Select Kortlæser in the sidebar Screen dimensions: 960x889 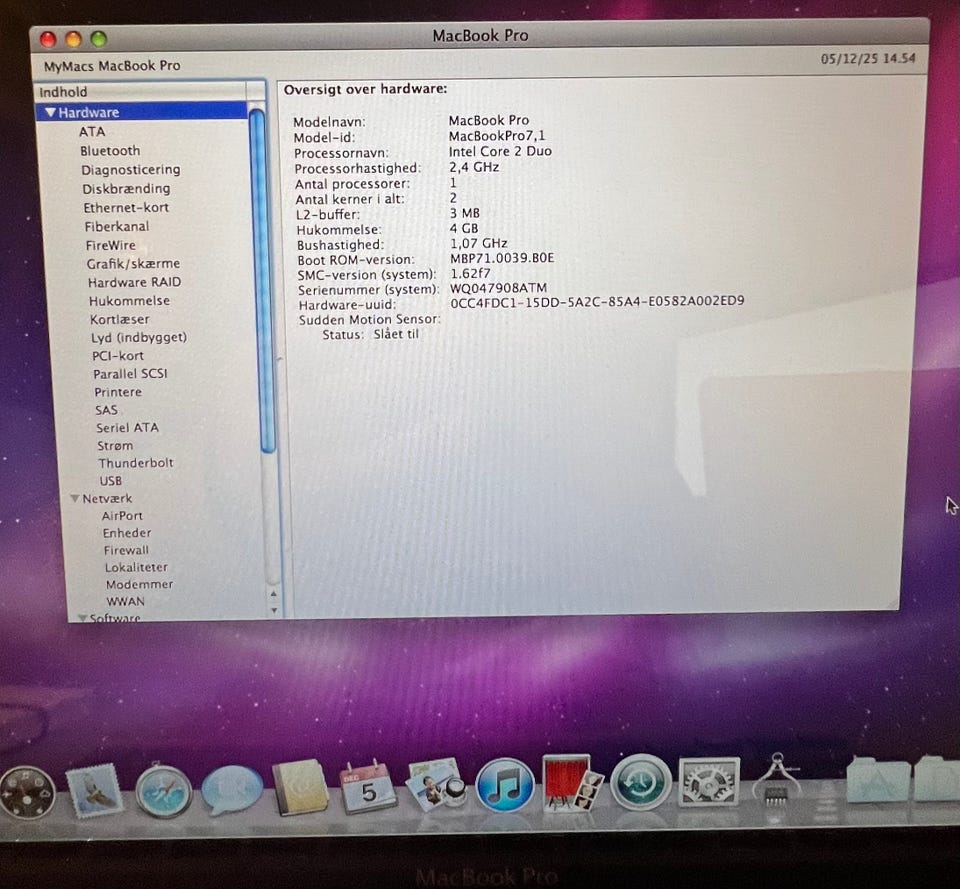click(x=119, y=320)
